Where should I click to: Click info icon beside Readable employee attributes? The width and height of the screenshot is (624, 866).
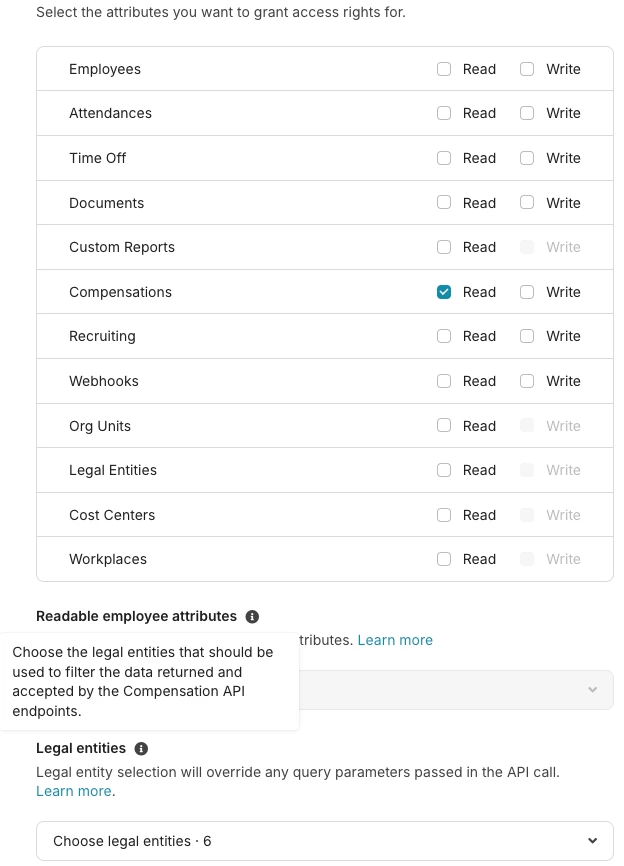point(252,616)
